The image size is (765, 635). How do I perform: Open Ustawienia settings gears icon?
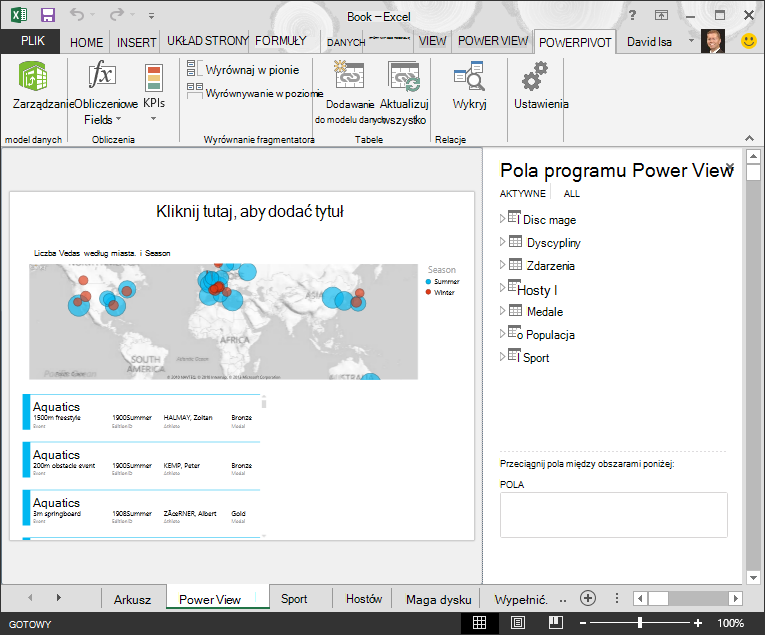[535, 76]
